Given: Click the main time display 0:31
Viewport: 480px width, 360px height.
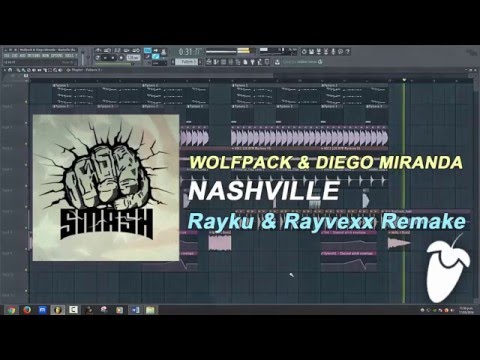Looking at the screenshot, I should pos(190,52).
